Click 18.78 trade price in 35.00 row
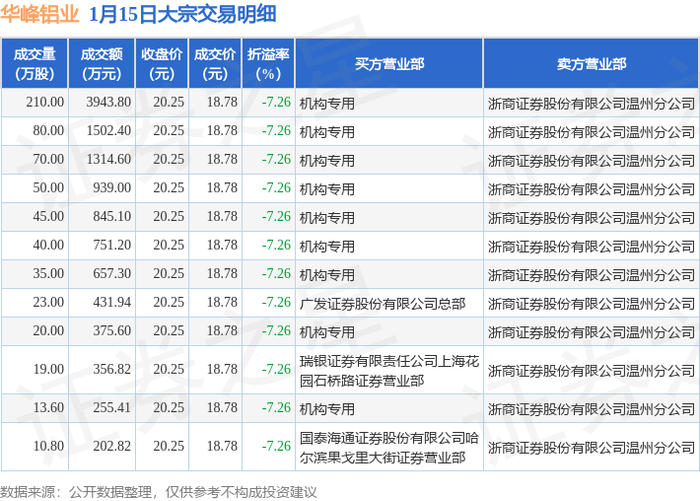This screenshot has width=700, height=501. pos(222,274)
